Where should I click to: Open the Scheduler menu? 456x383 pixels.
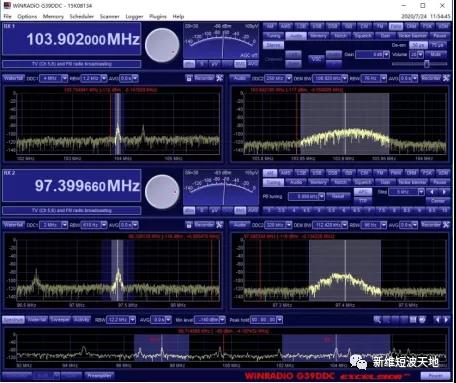click(81, 16)
